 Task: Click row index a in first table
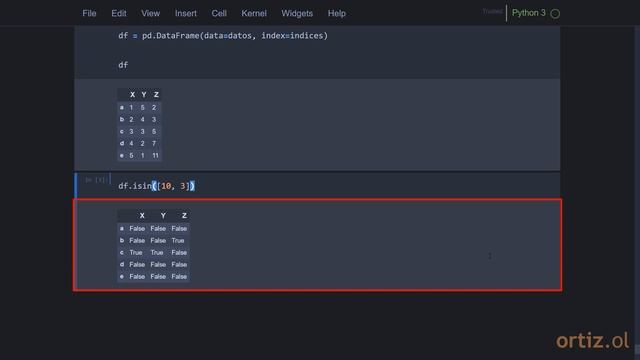click(122, 107)
